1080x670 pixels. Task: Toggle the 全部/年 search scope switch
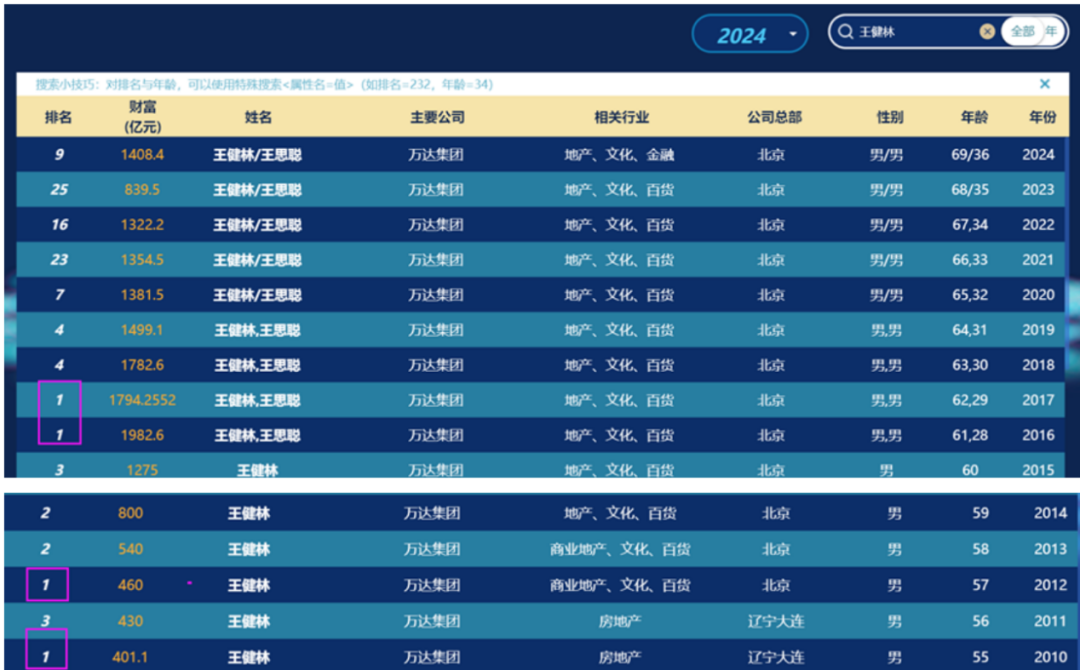(x=1033, y=32)
